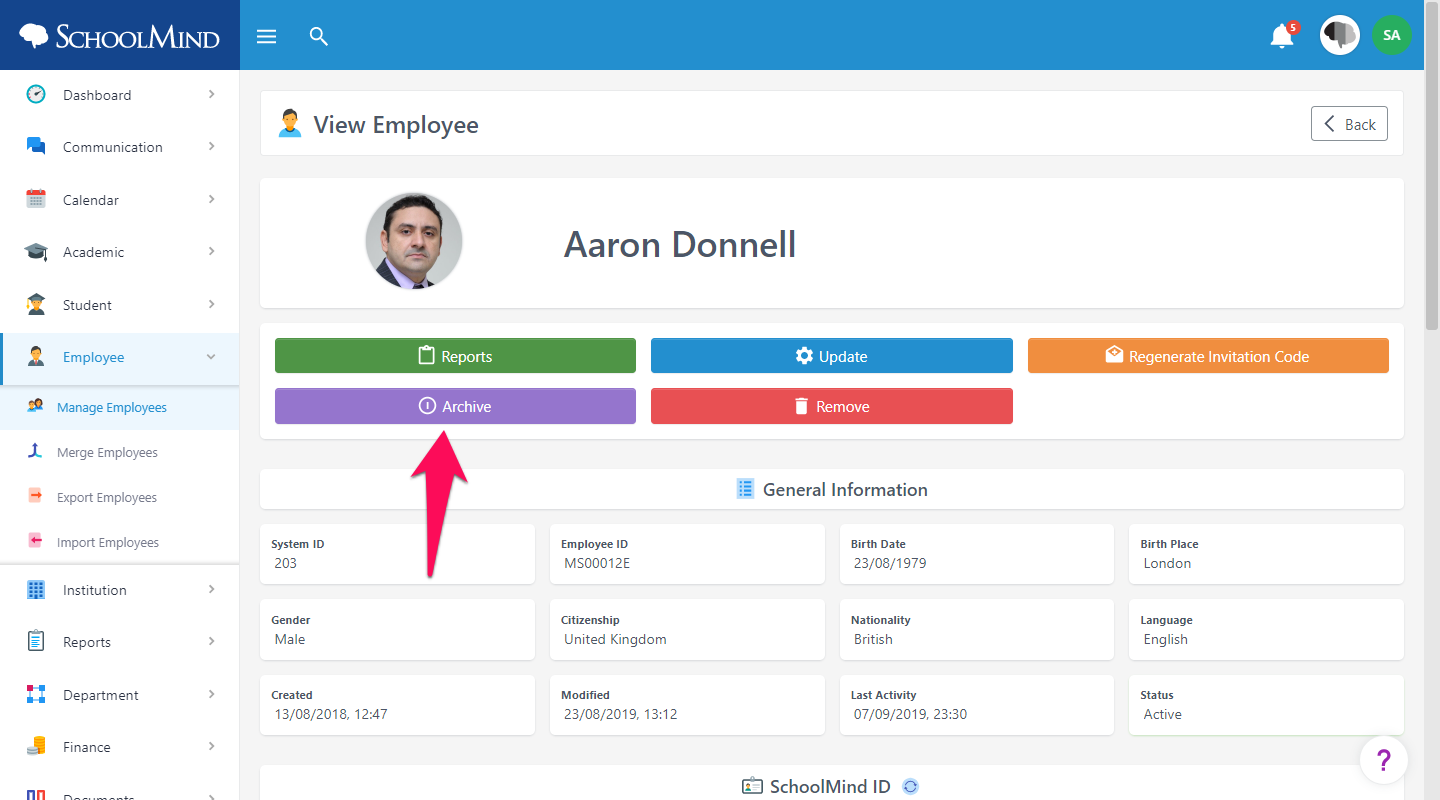Click the Nationality value British
Image resolution: width=1440 pixels, height=800 pixels.
[873, 639]
